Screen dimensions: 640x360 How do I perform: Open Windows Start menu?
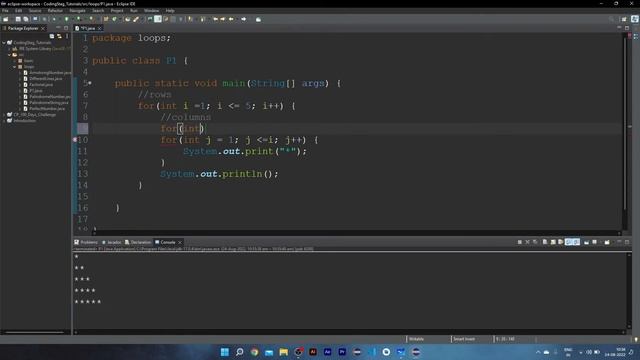(x=224, y=352)
